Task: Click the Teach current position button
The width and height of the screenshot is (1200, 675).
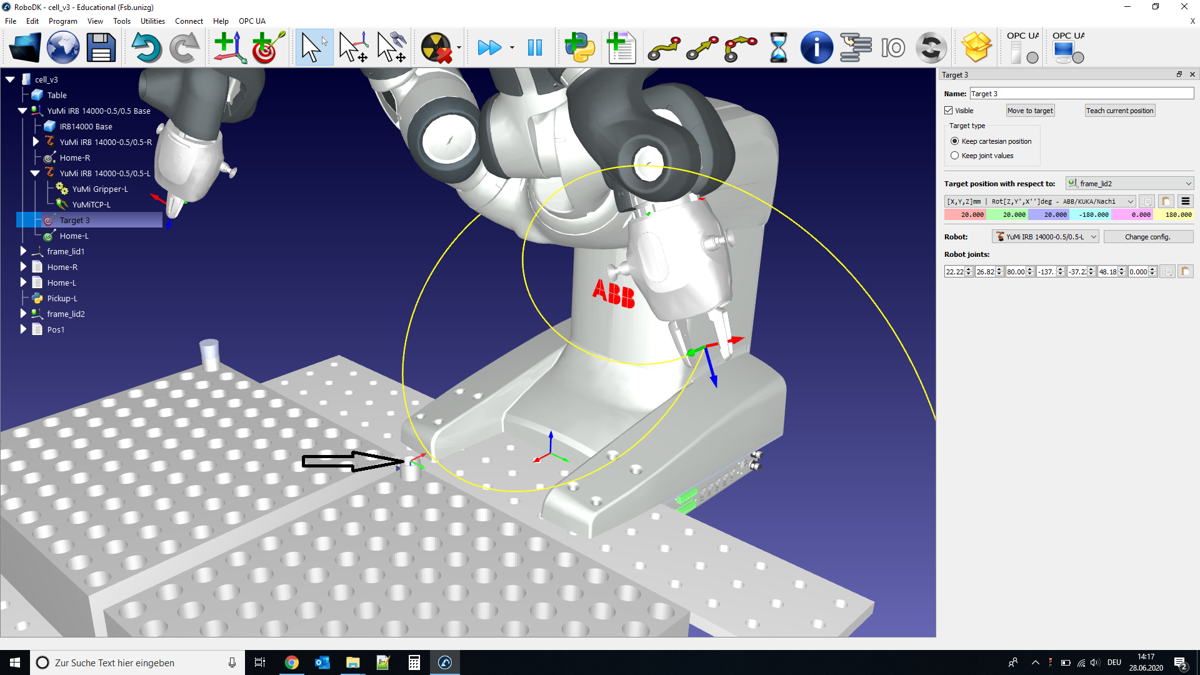Action: [x=1119, y=111]
